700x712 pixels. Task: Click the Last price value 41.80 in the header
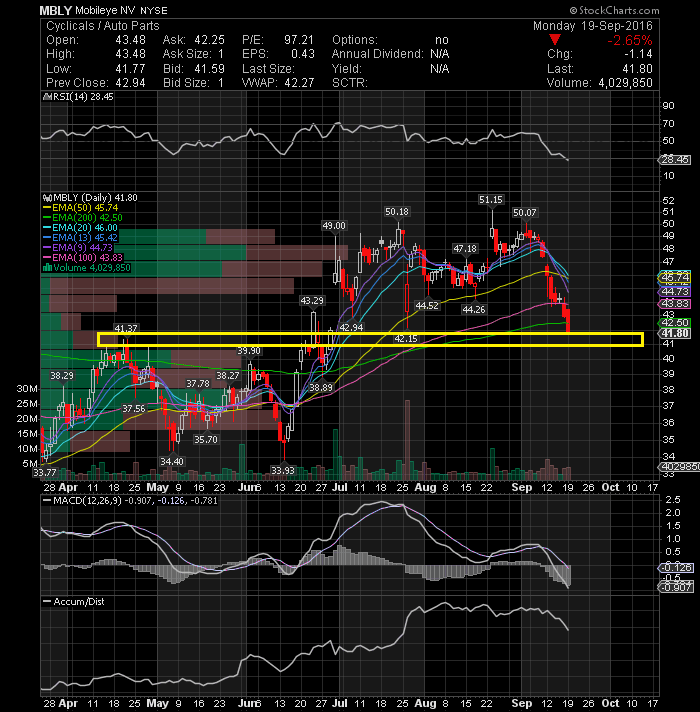point(637,69)
